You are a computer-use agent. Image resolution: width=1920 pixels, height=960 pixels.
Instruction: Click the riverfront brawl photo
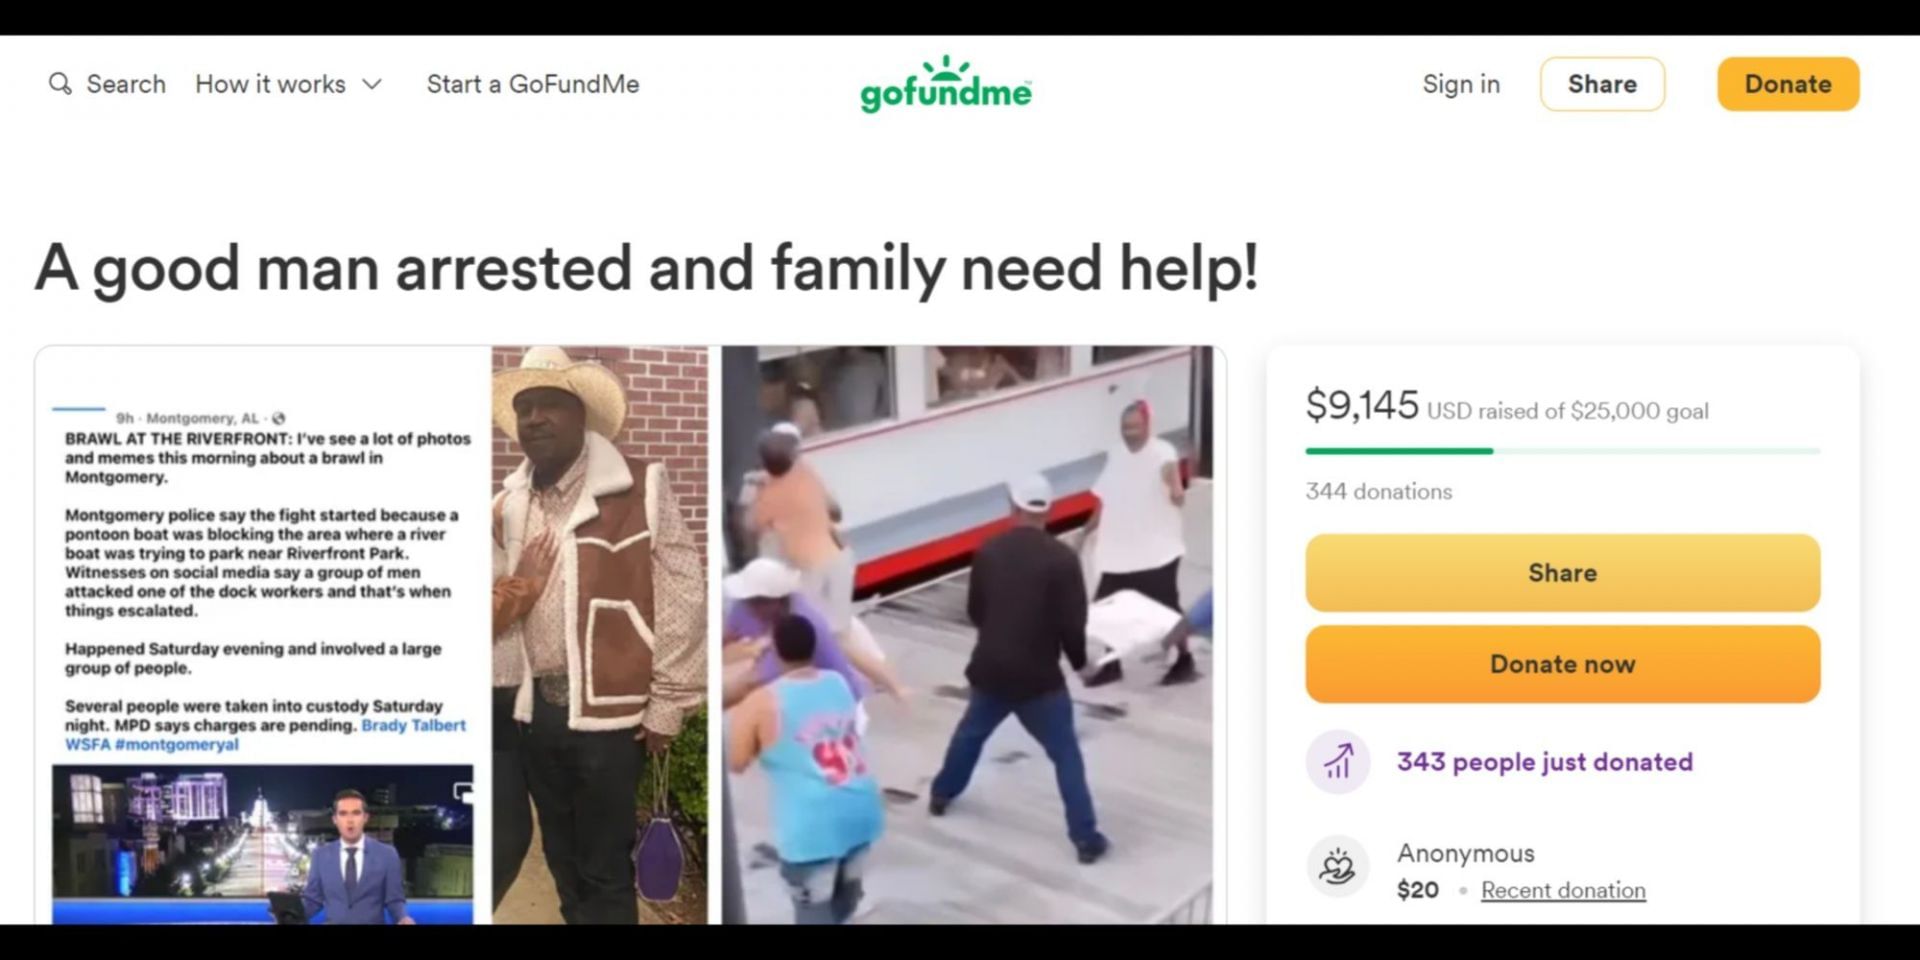(967, 635)
